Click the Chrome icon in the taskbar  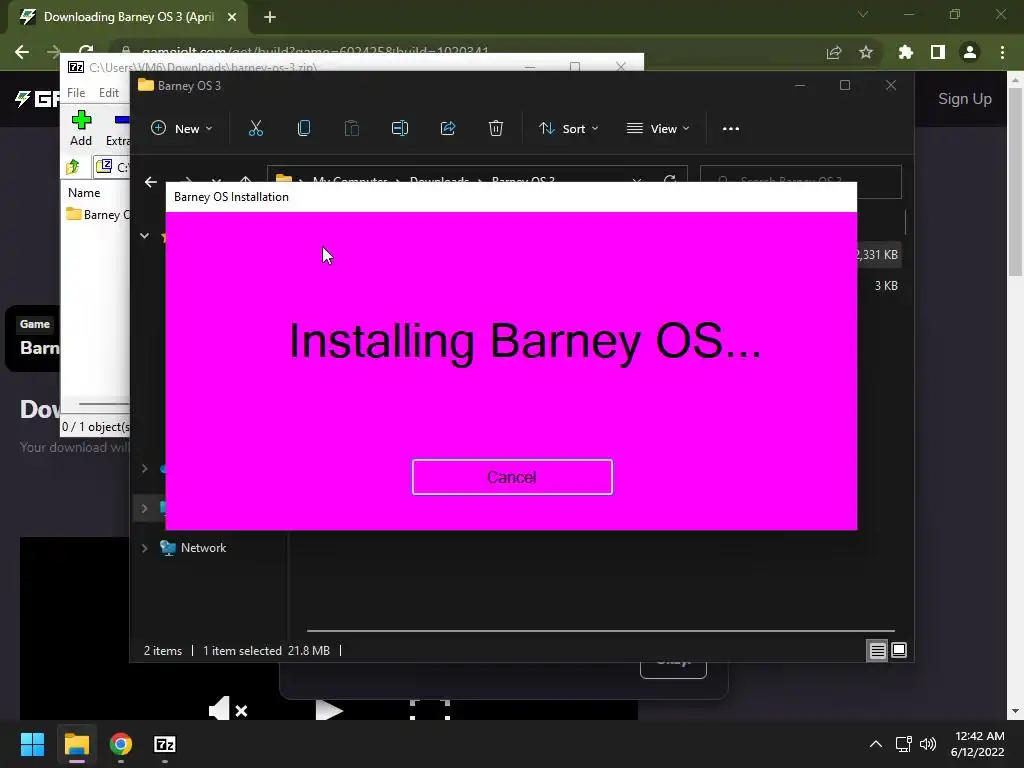pos(121,744)
